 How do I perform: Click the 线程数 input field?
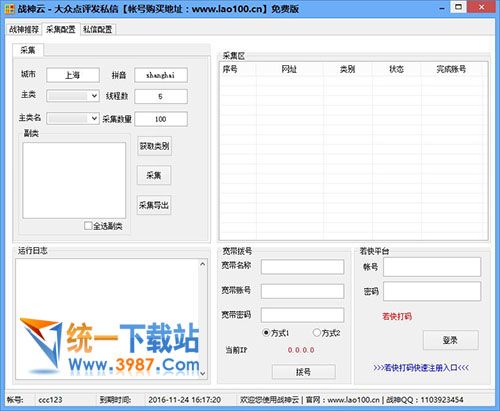(161, 96)
